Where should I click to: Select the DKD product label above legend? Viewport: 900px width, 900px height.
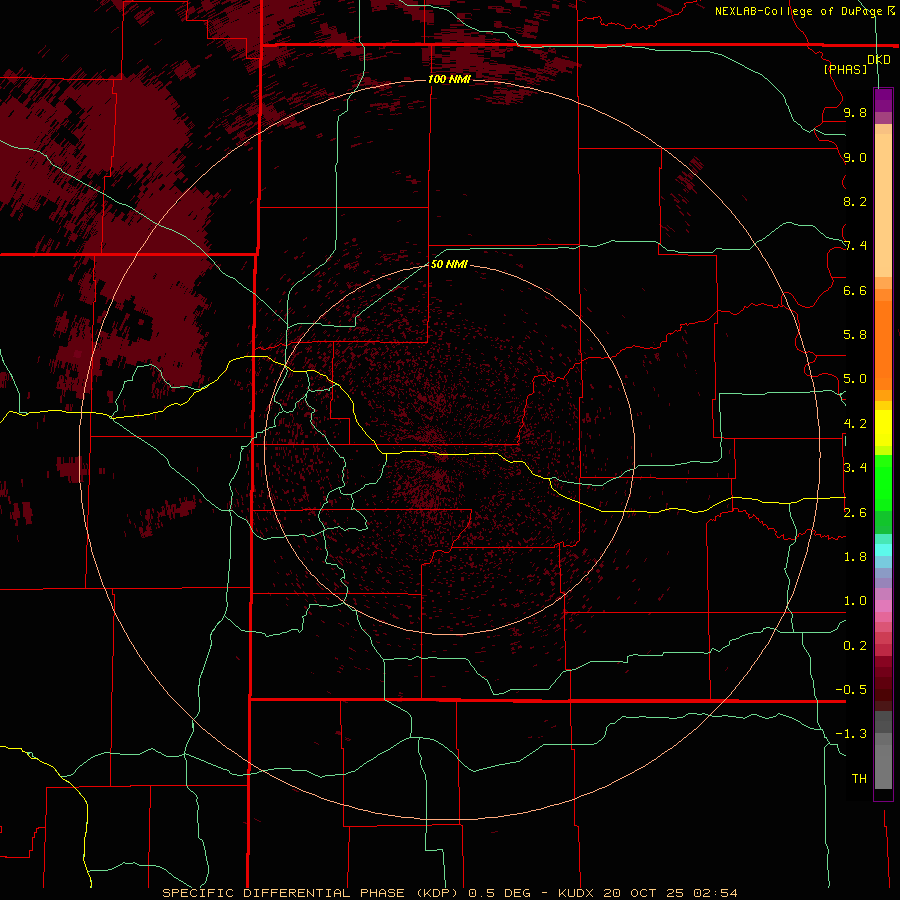tap(879, 59)
